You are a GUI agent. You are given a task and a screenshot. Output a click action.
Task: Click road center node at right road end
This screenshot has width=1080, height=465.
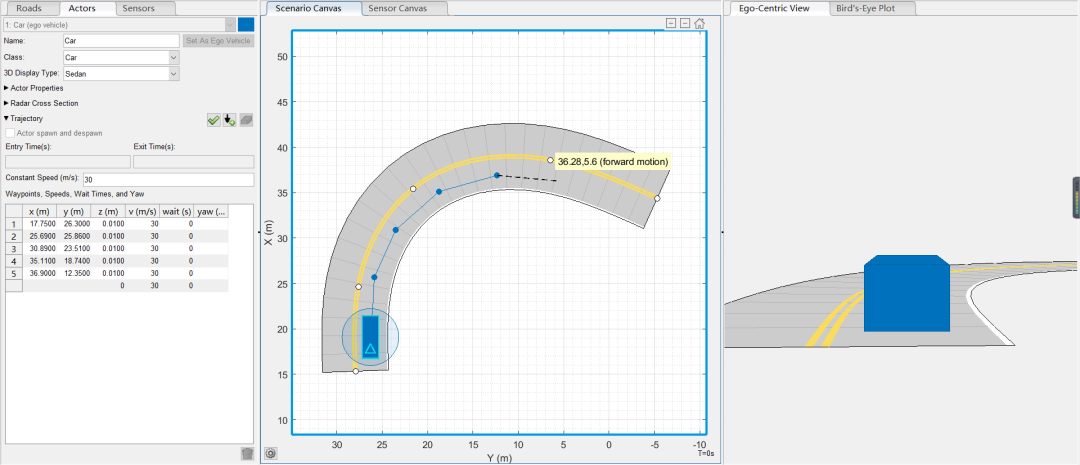coord(657,198)
